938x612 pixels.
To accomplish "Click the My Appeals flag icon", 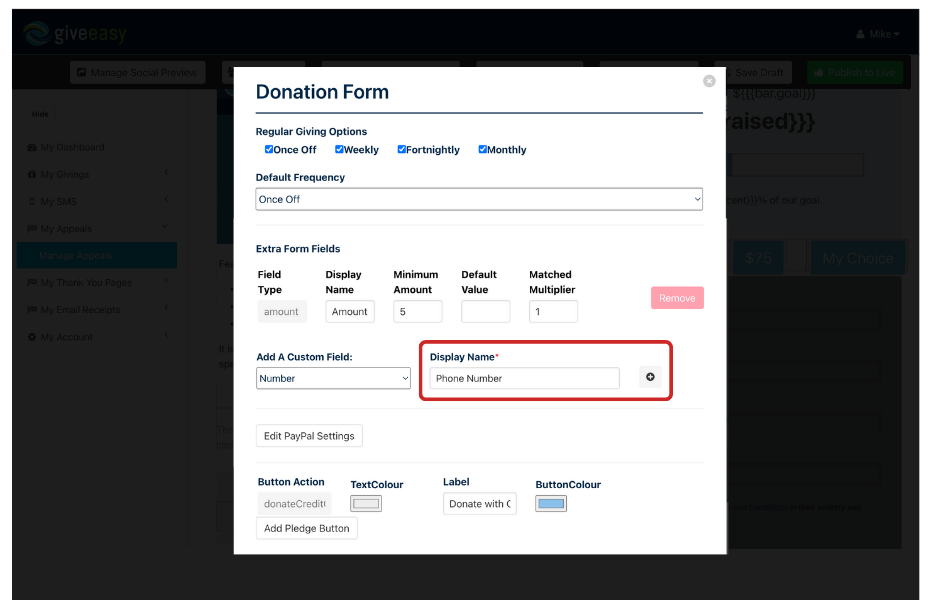I will pyautogui.click(x=32, y=227).
